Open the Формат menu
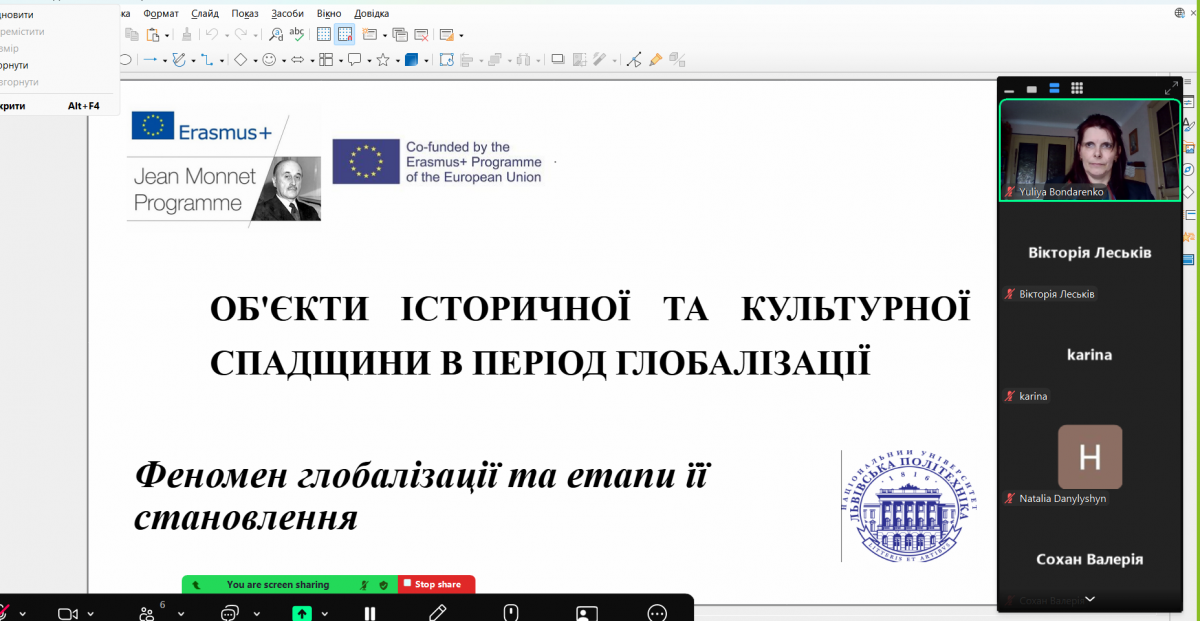This screenshot has height=621, width=1200. pyautogui.click(x=161, y=13)
